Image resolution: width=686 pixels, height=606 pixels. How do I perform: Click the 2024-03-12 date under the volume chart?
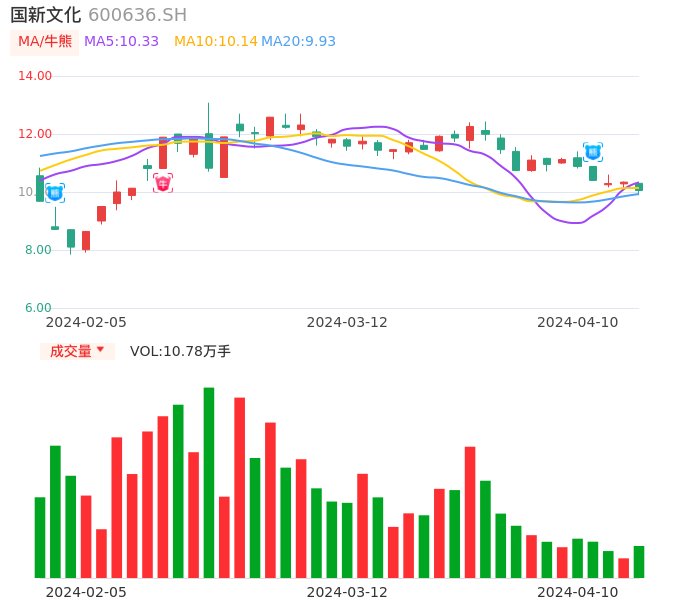pyautogui.click(x=347, y=592)
